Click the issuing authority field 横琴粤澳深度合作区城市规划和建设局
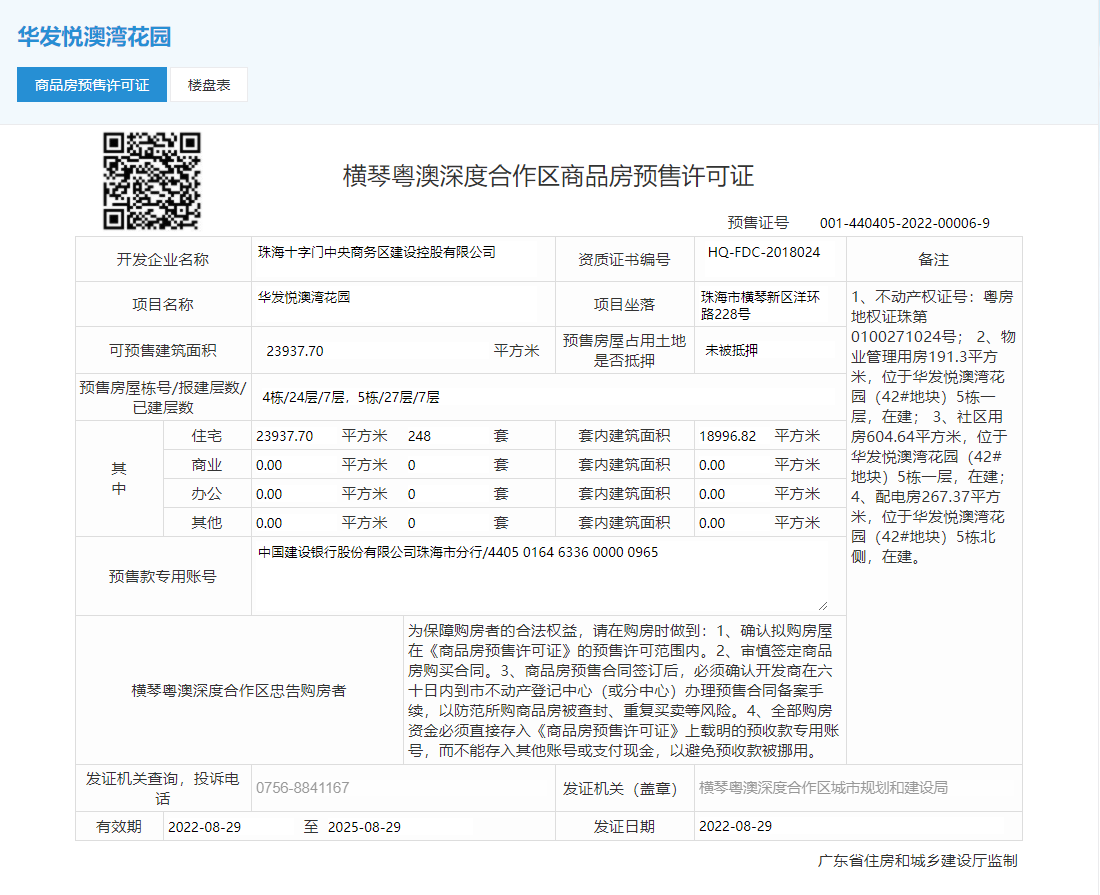The image size is (1100, 895). [x=823, y=788]
